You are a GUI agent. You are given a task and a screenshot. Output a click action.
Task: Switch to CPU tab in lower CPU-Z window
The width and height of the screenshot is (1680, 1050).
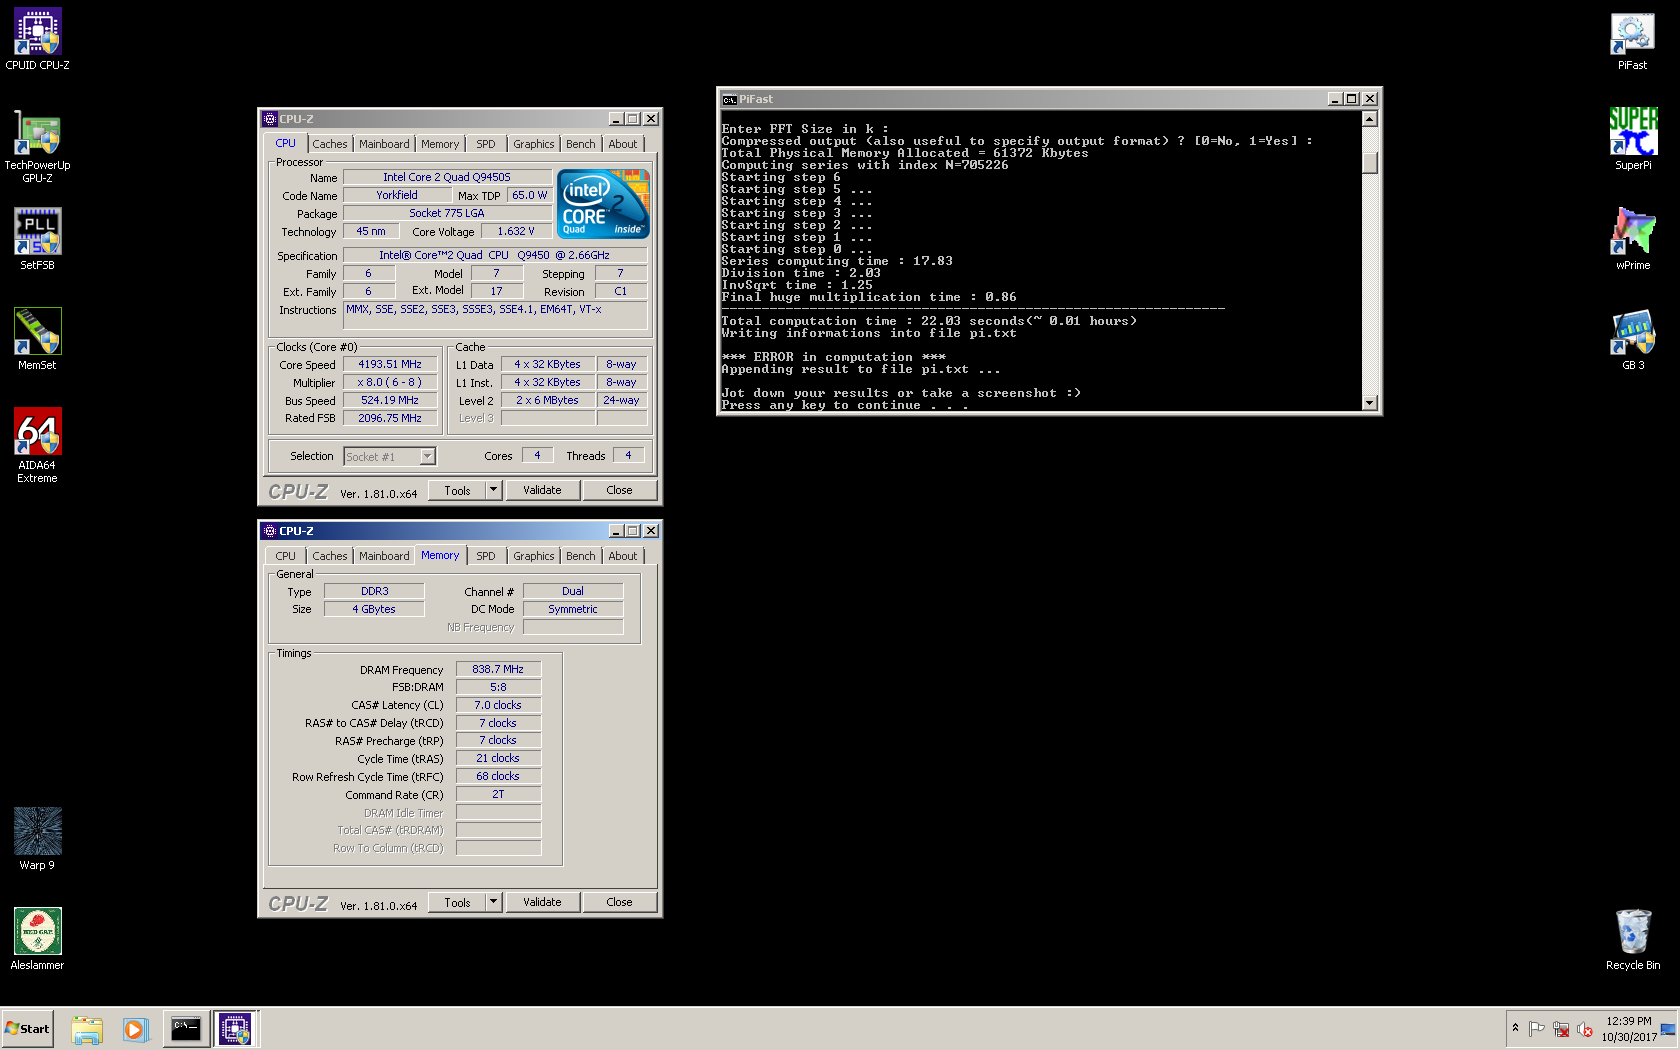point(286,556)
